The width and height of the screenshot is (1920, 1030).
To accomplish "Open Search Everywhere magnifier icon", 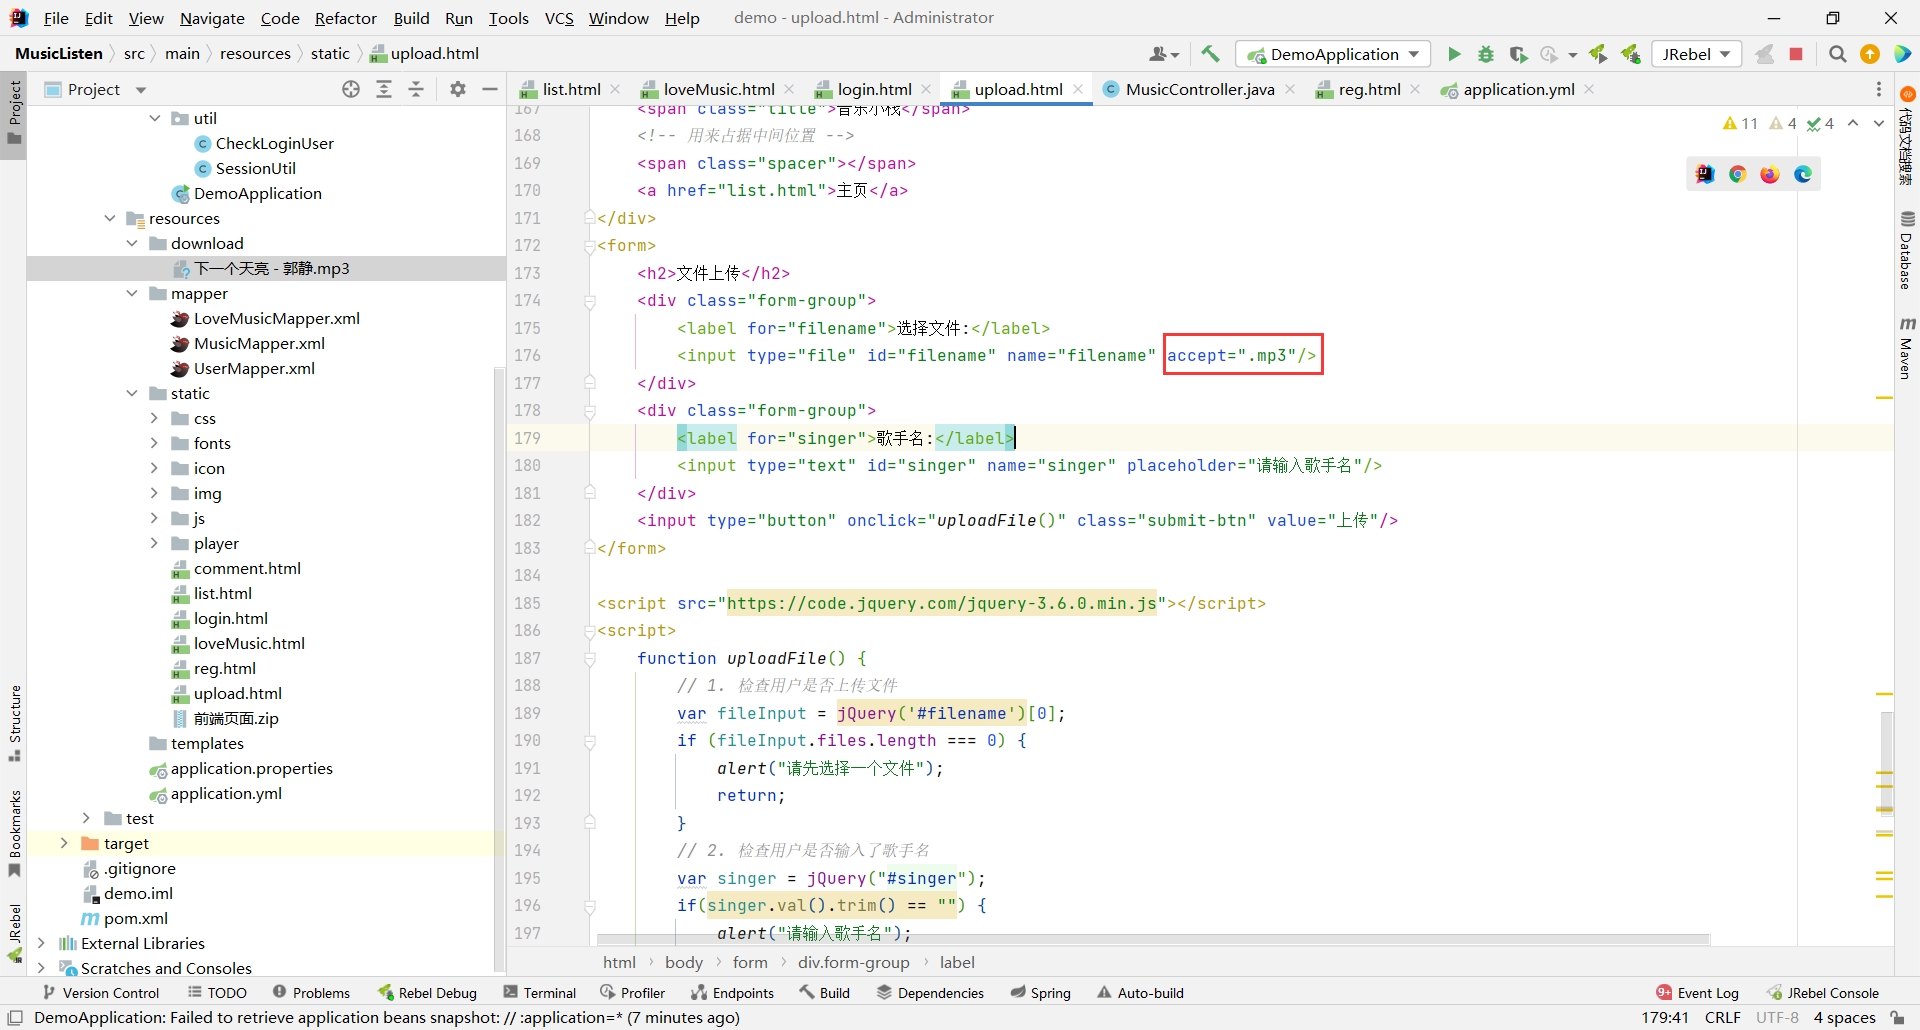I will coord(1837,54).
